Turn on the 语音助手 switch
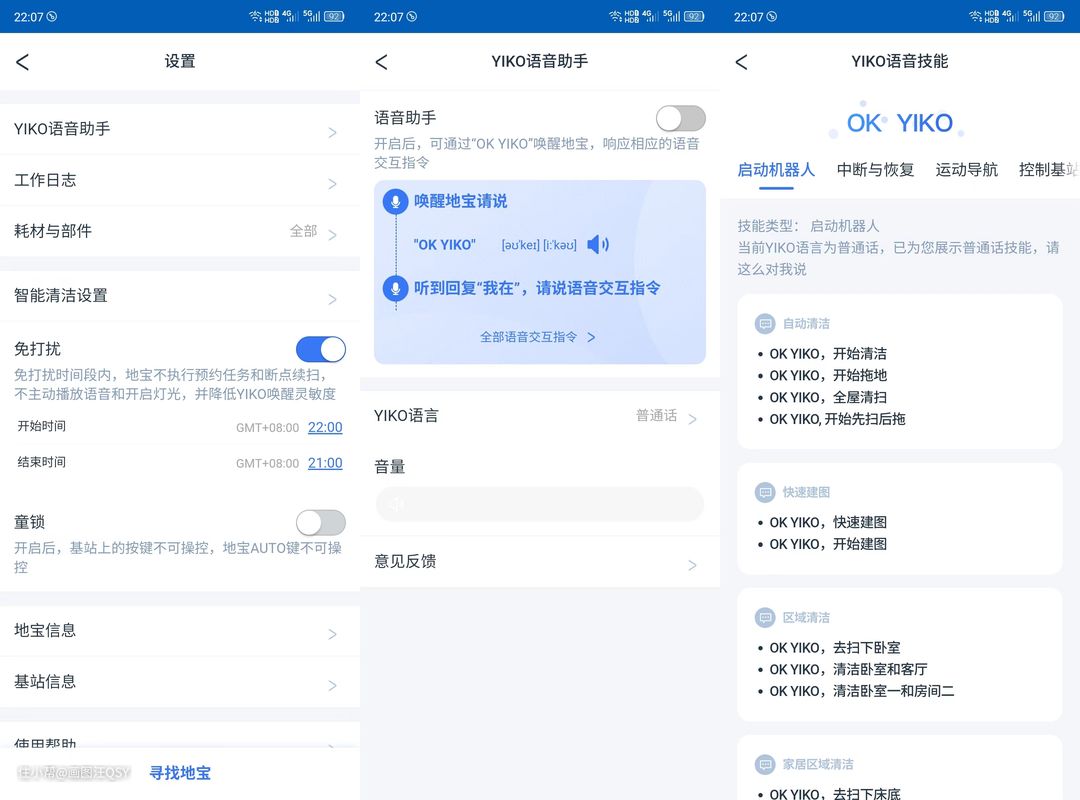The height and width of the screenshot is (800, 1080). (x=680, y=118)
